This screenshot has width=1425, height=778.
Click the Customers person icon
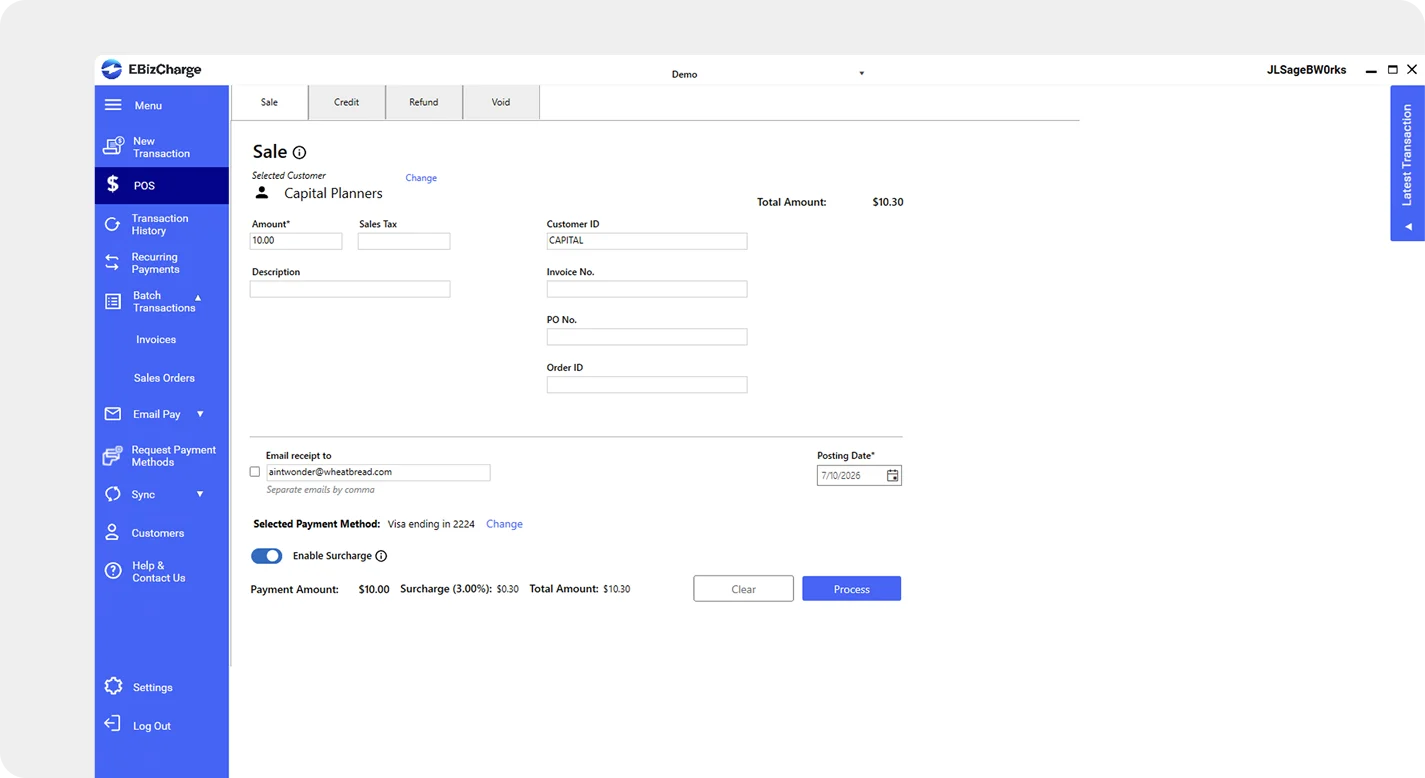pyautogui.click(x=112, y=533)
